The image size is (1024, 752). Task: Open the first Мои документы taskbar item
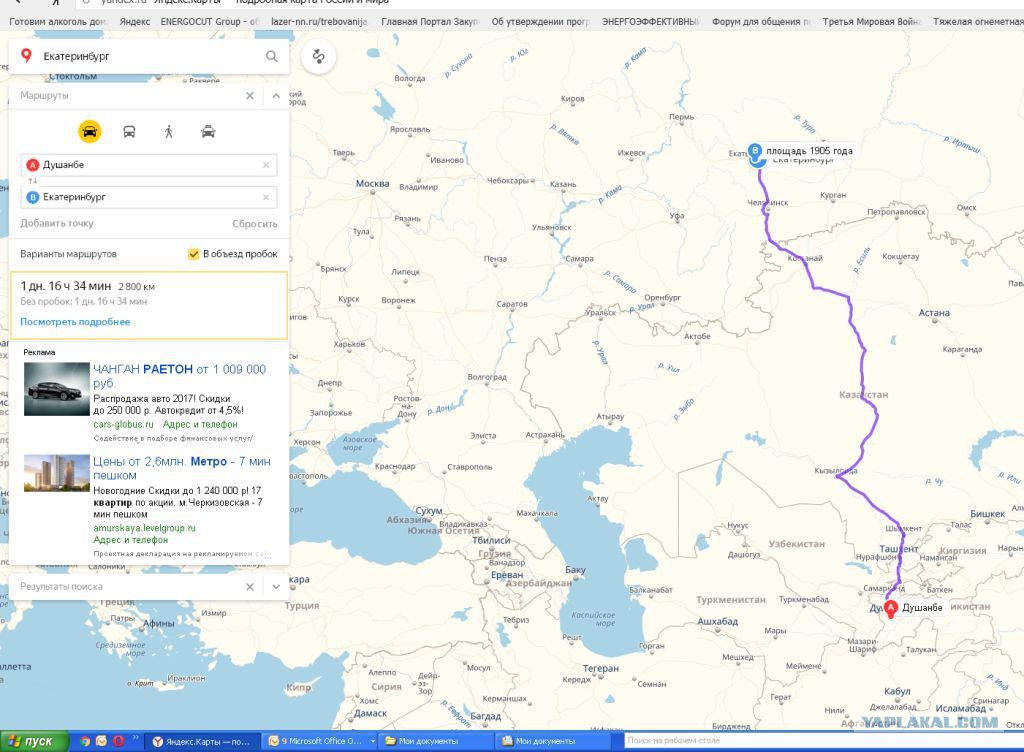(436, 742)
